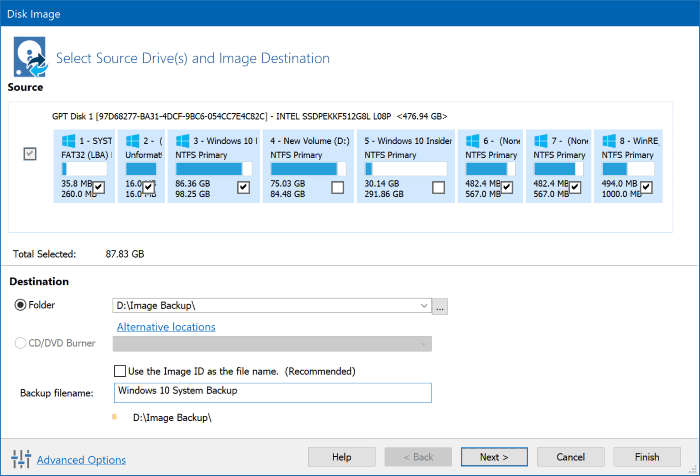Enable Use the Image ID as file name
This screenshot has width=700, height=476.
click(x=120, y=371)
